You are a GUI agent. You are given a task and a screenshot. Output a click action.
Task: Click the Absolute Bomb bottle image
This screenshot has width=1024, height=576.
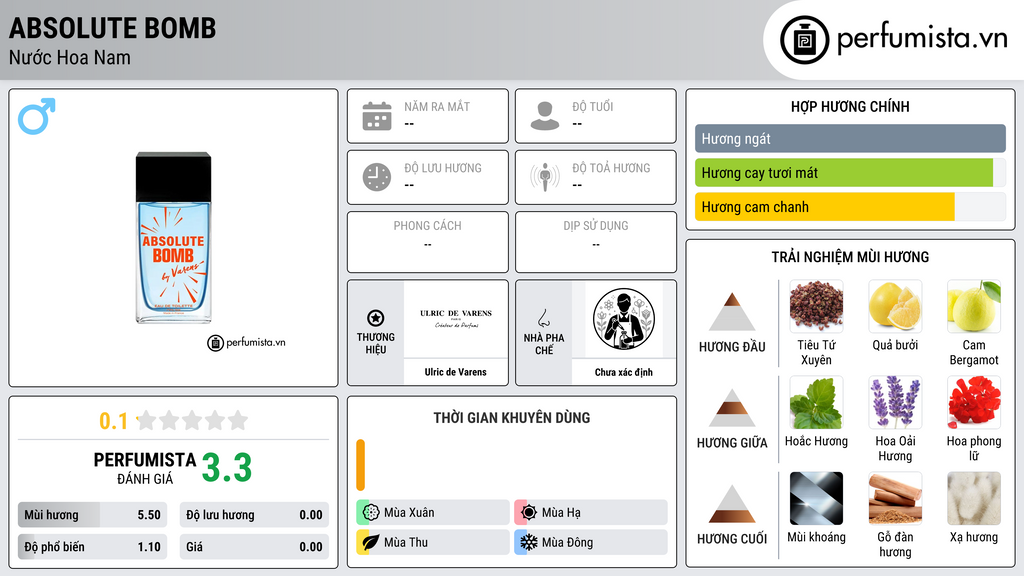tap(173, 238)
